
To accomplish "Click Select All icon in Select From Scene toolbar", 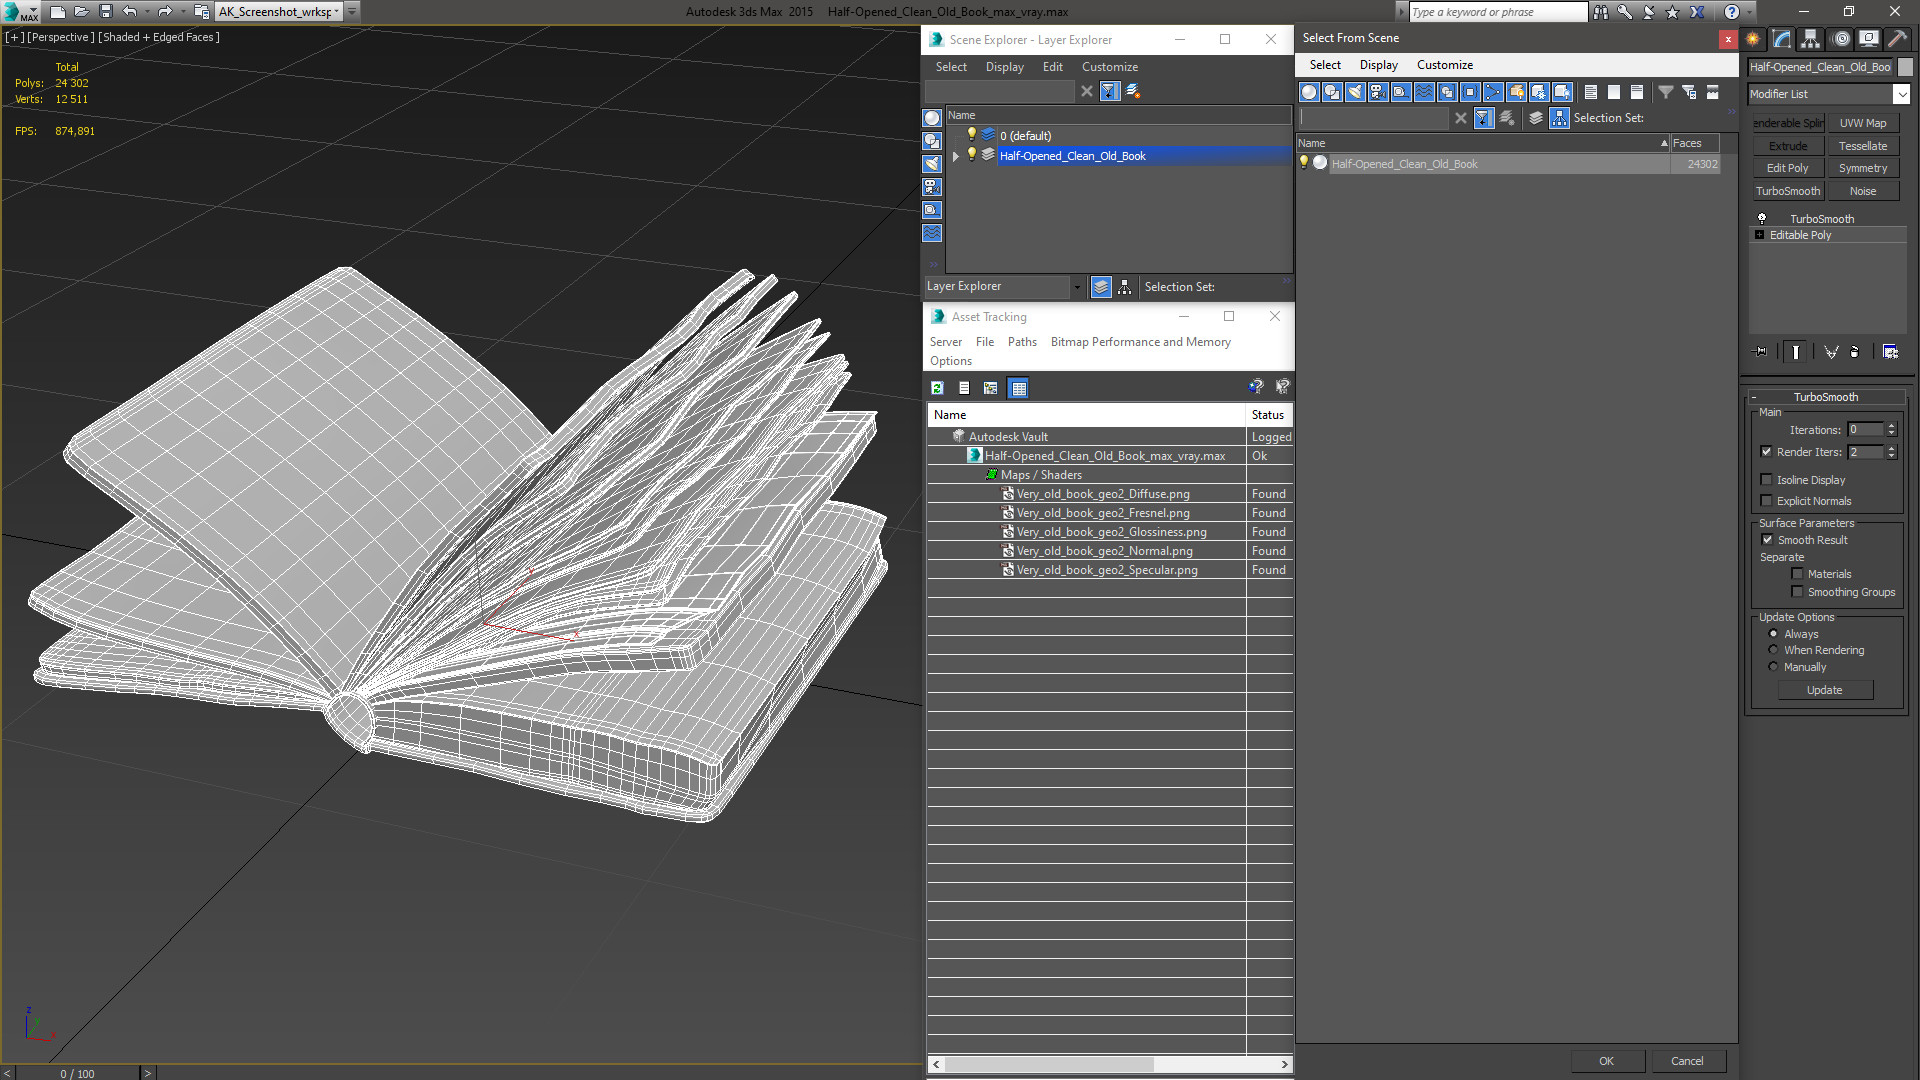I will (1591, 92).
